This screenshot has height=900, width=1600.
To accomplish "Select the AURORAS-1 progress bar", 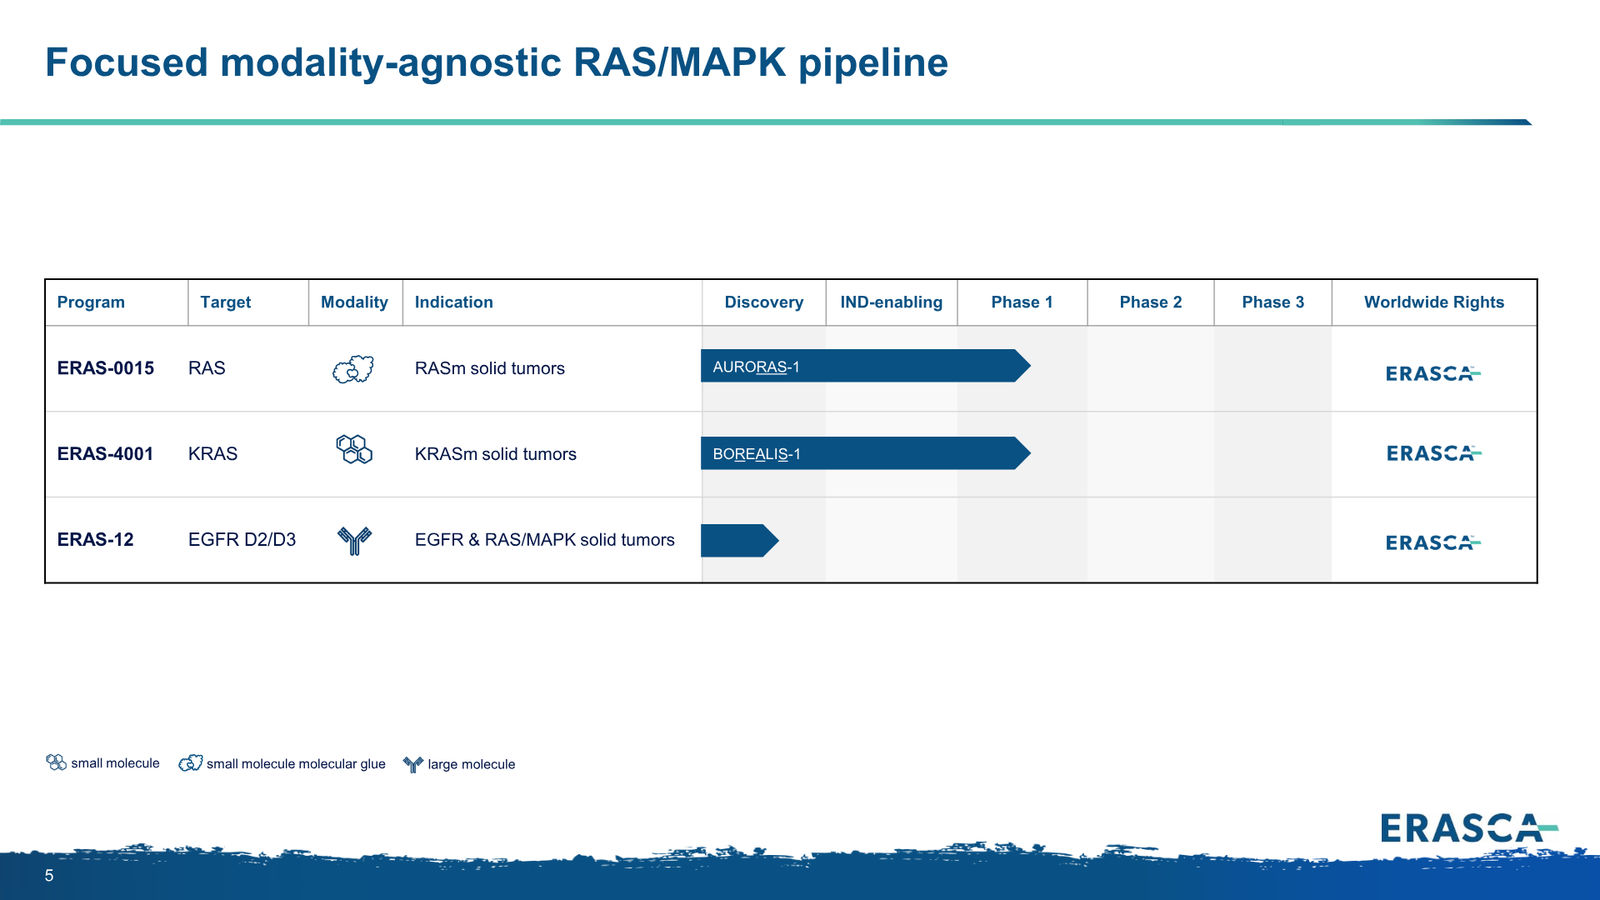I will pyautogui.click(x=866, y=366).
